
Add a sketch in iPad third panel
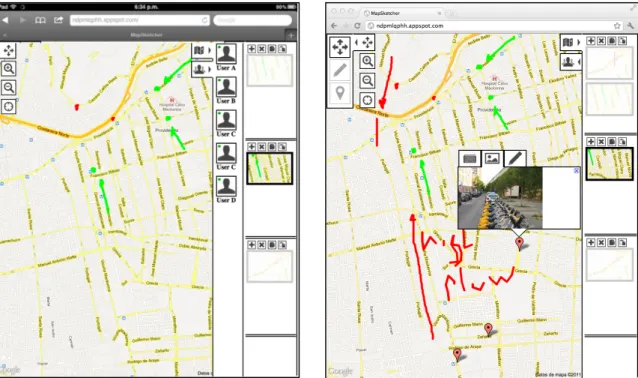[x=251, y=245]
